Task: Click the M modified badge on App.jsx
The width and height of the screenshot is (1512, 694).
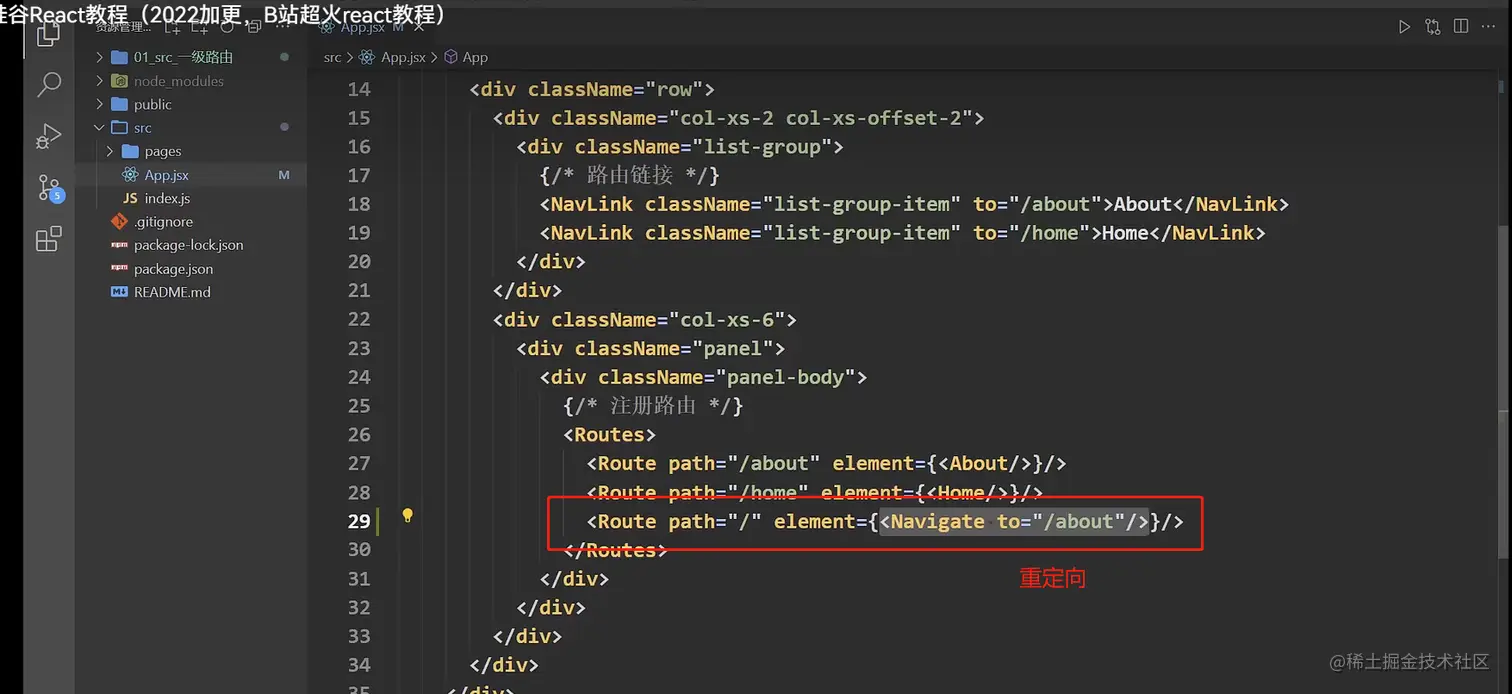Action: tap(284, 175)
